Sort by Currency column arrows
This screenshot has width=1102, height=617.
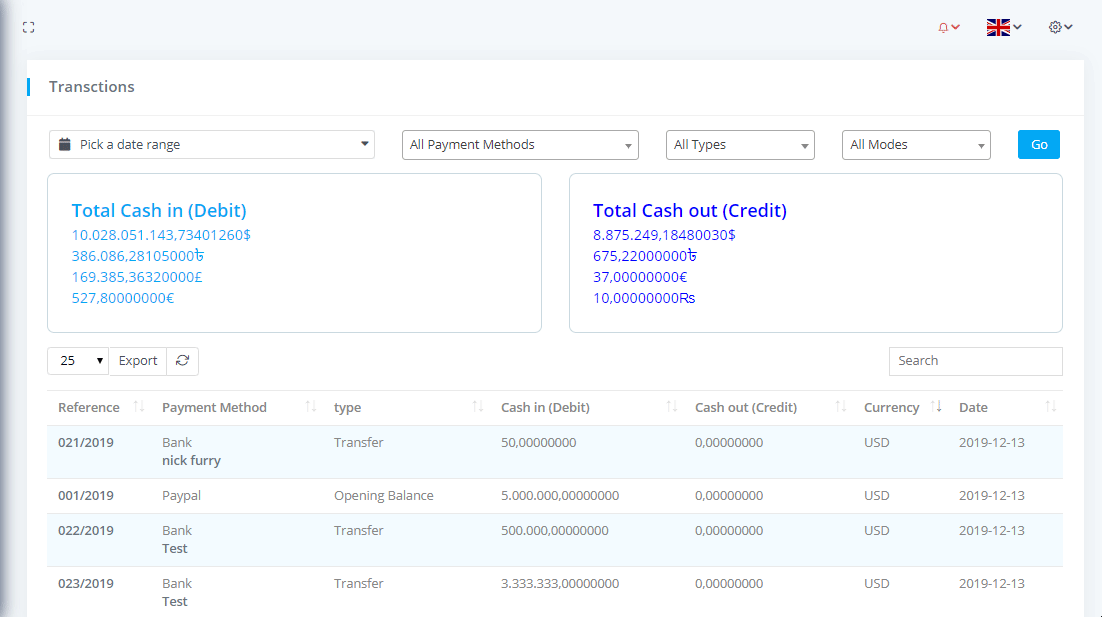[x=936, y=407]
